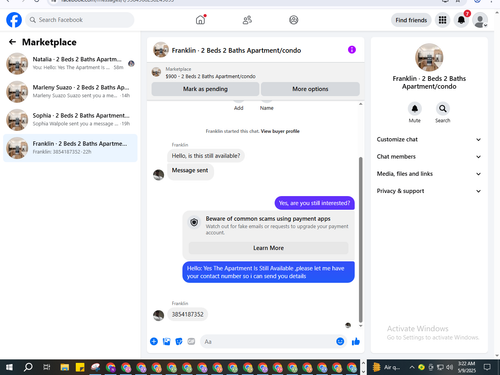Expand Chat members section
The width and height of the screenshot is (500, 375).
pyautogui.click(x=429, y=157)
